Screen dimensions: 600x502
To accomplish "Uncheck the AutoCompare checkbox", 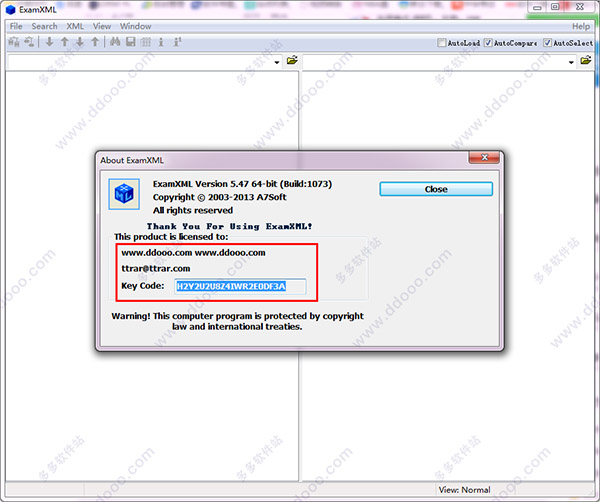I will (488, 42).
